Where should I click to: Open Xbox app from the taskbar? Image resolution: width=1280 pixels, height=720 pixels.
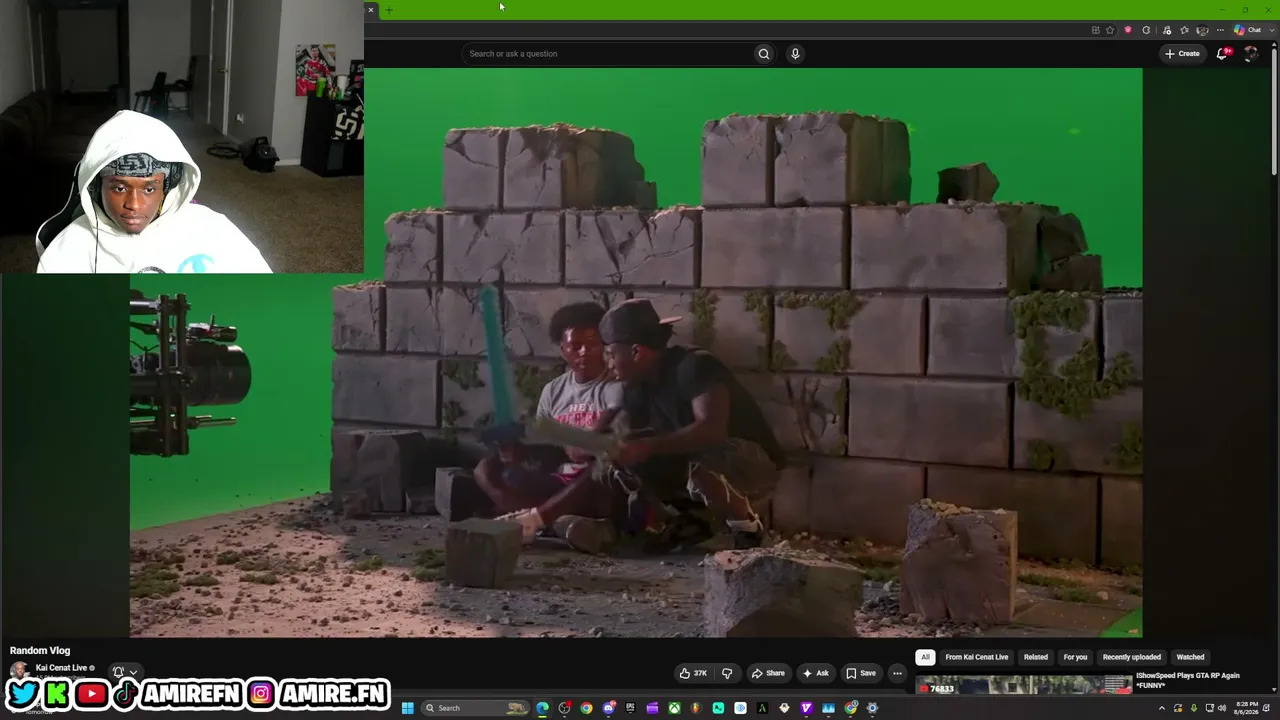[674, 708]
